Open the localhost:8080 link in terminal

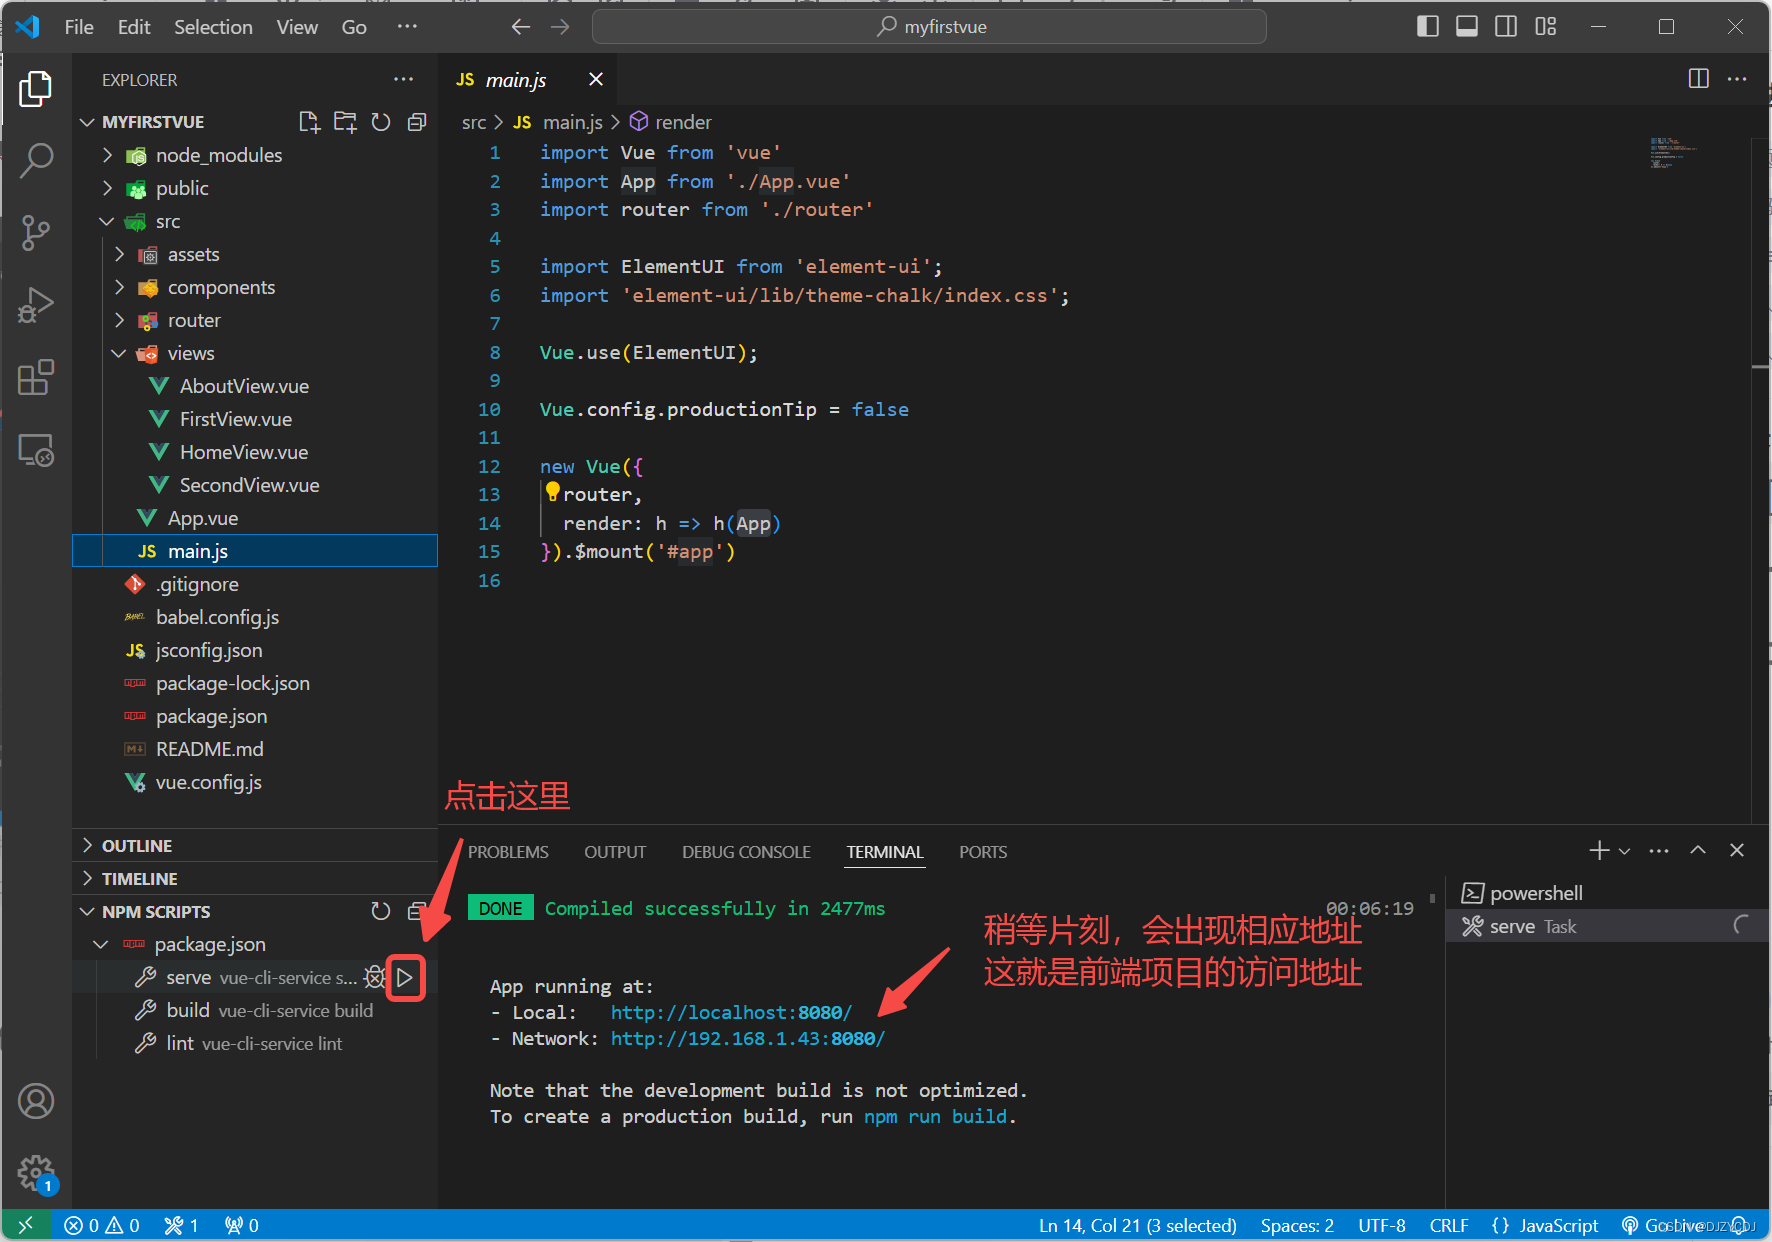tap(731, 1013)
